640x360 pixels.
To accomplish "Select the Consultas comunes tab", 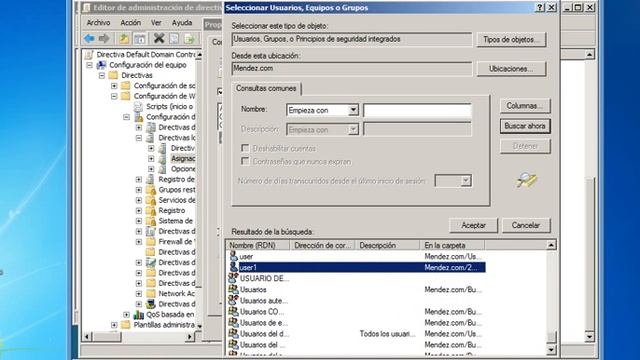I will [266, 88].
